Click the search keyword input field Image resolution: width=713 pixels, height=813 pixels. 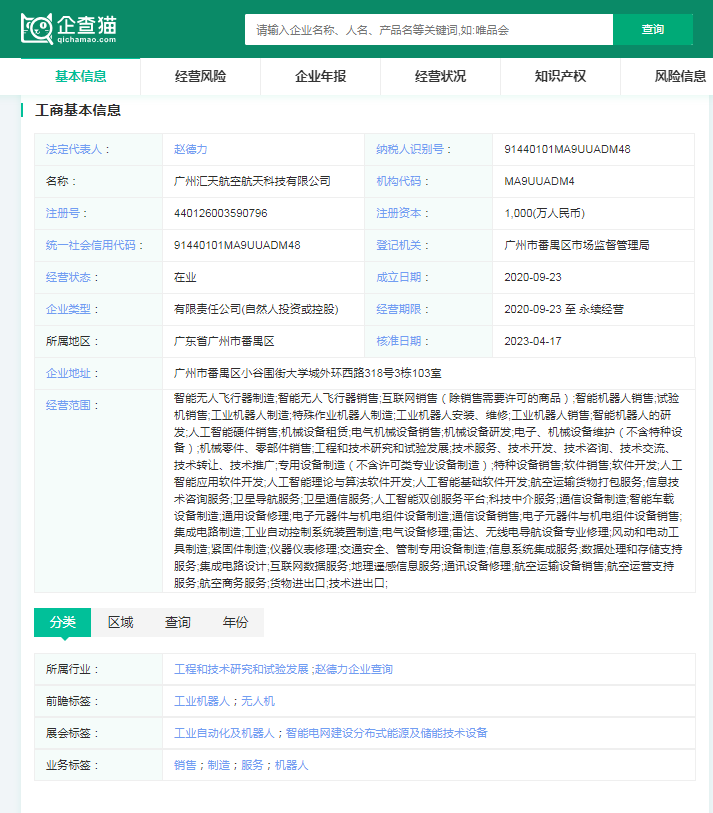[x=429, y=30]
